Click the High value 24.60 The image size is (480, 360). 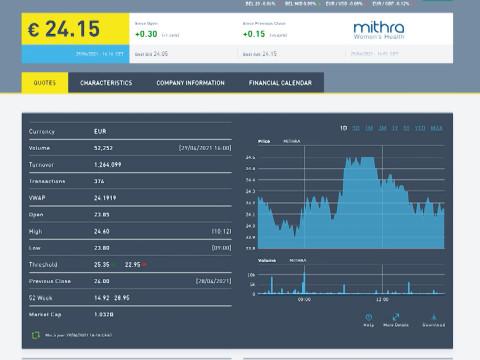(x=102, y=231)
